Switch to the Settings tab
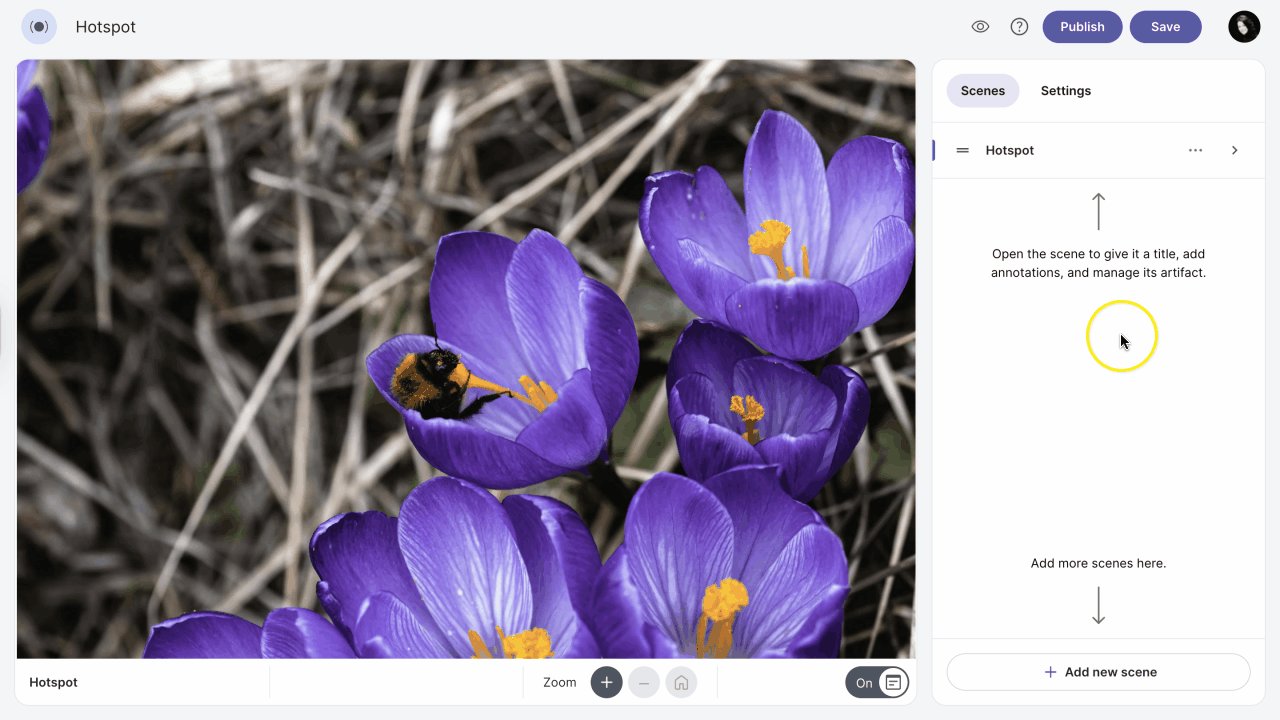This screenshot has width=1280, height=720. [x=1065, y=91]
